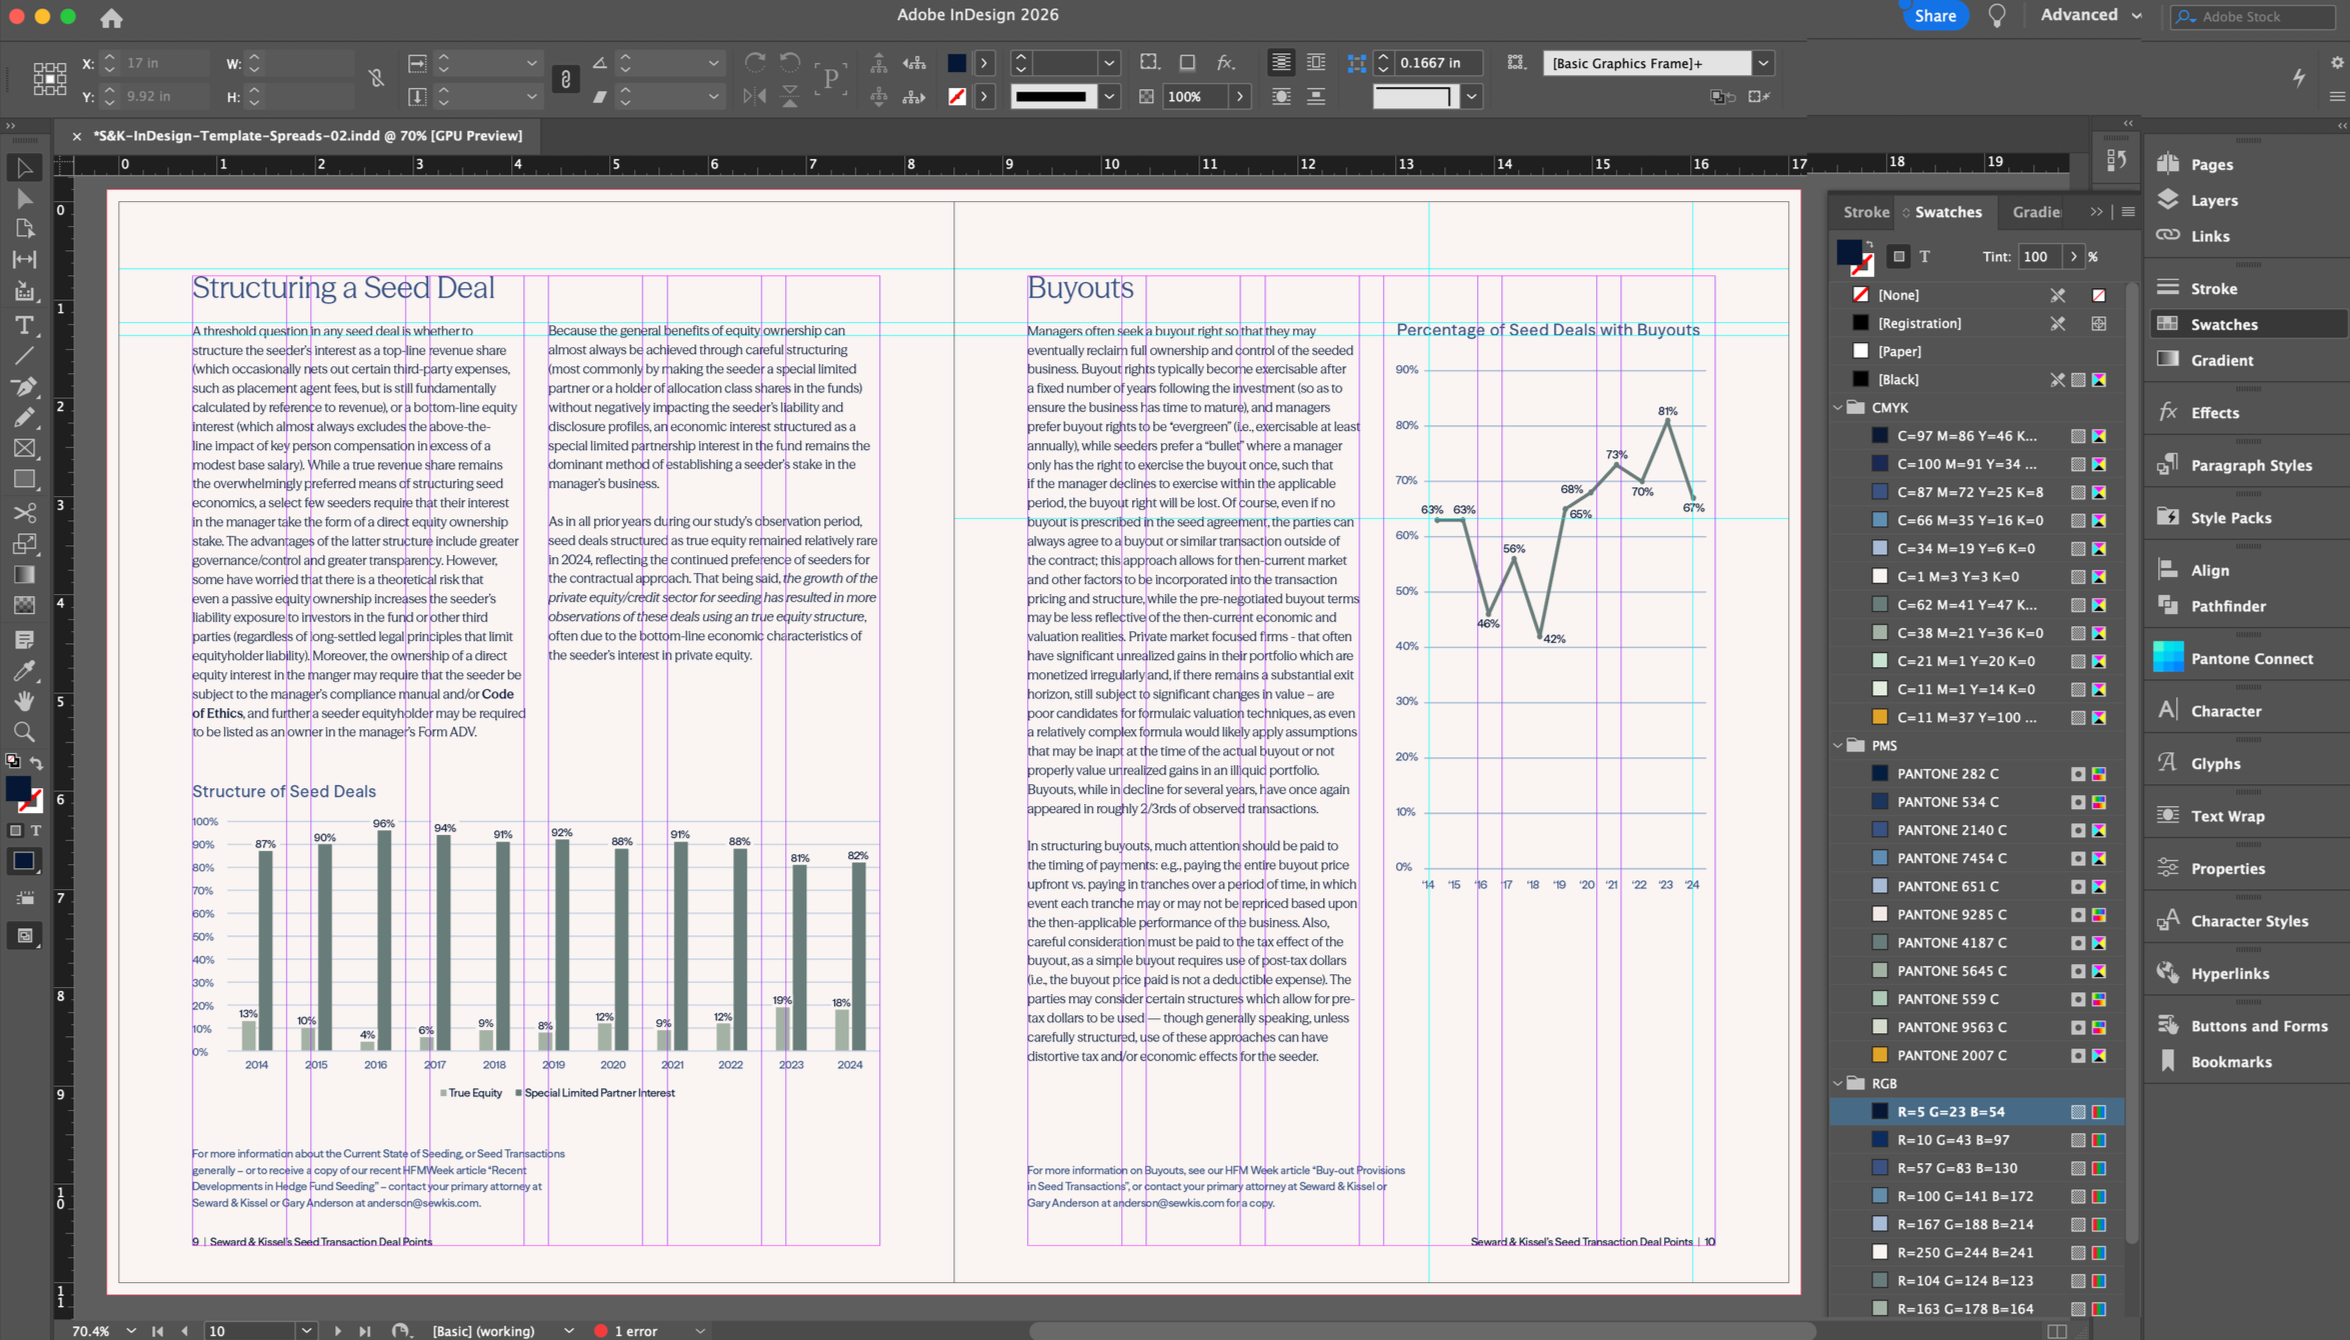2350x1340 pixels.
Task: Select the Gradient Swatch tool
Action: [x=24, y=575]
